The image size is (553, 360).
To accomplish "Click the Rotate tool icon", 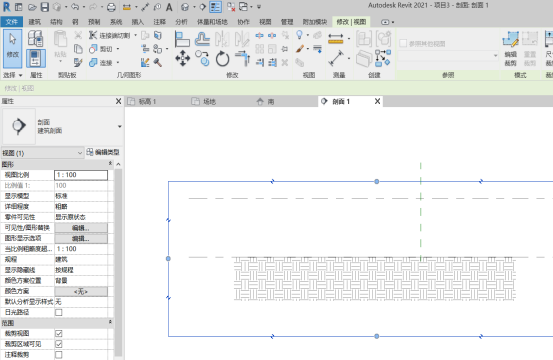I will pos(223,59).
